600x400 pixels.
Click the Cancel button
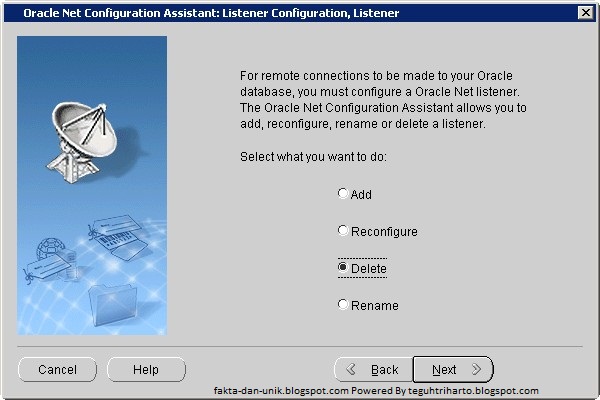pos(57,369)
